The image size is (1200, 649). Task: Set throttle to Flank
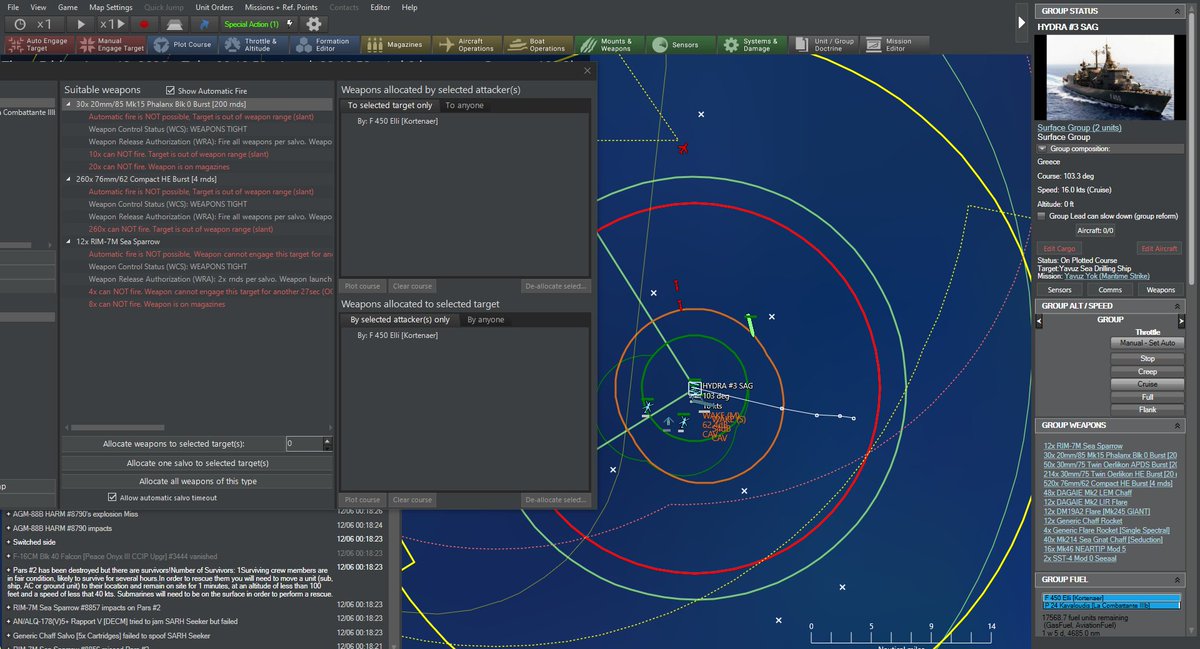(1147, 409)
